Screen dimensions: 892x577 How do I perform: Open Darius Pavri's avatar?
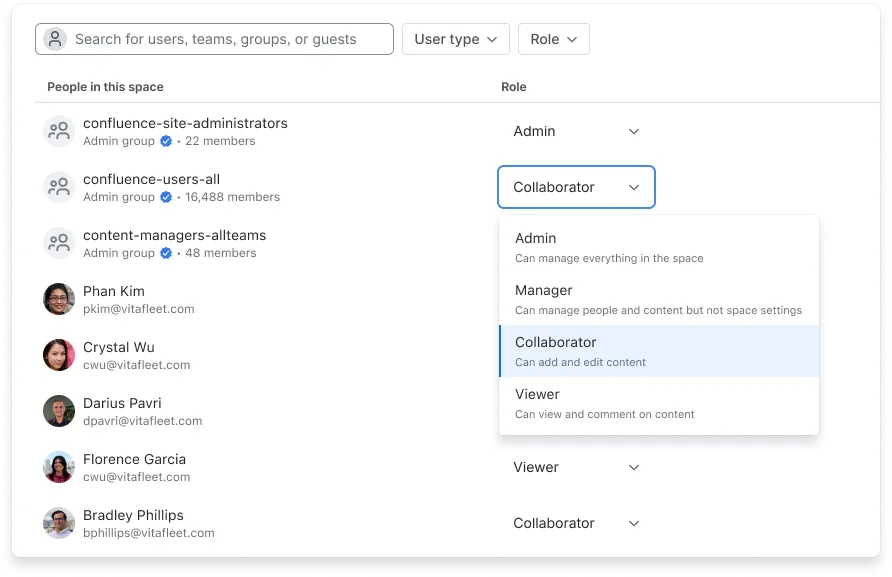tap(59, 411)
